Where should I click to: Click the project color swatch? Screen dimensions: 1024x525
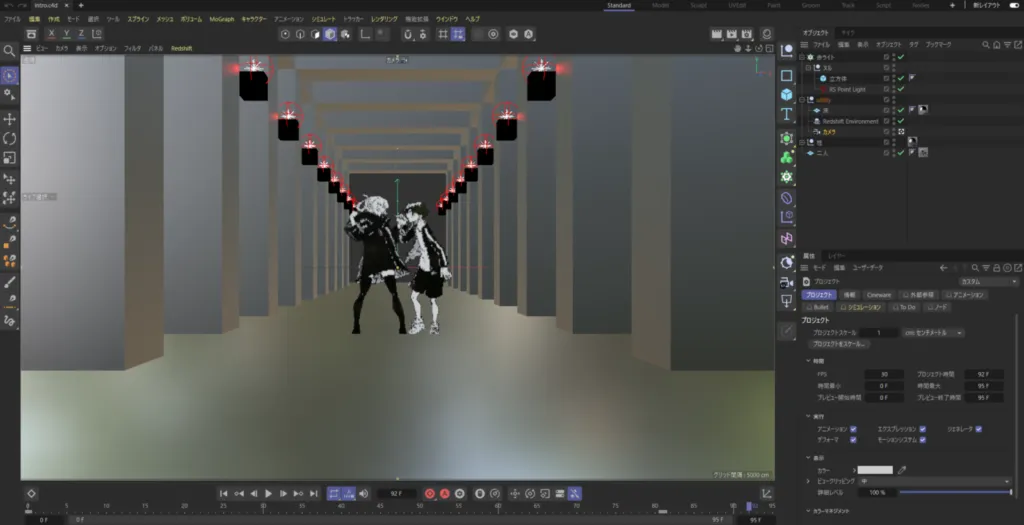coord(875,469)
